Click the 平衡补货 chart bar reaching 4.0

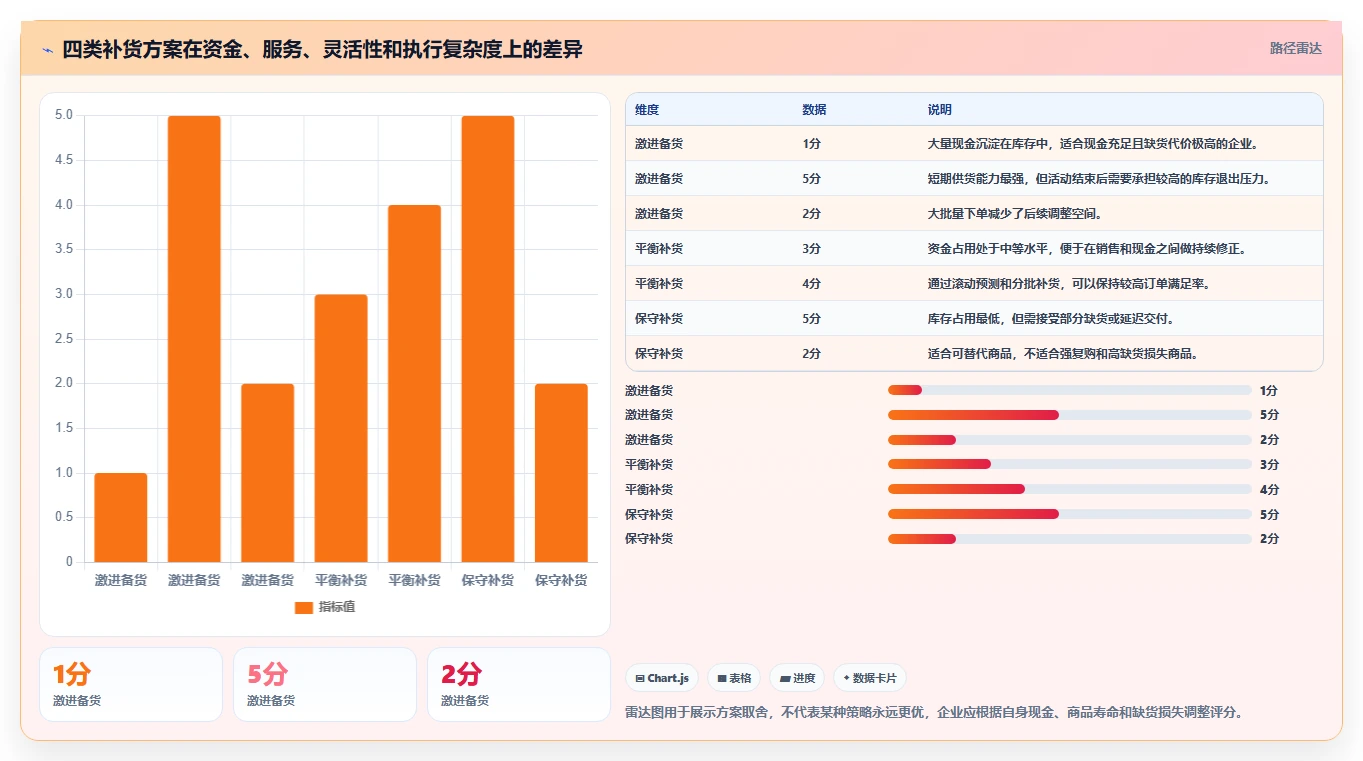point(415,383)
